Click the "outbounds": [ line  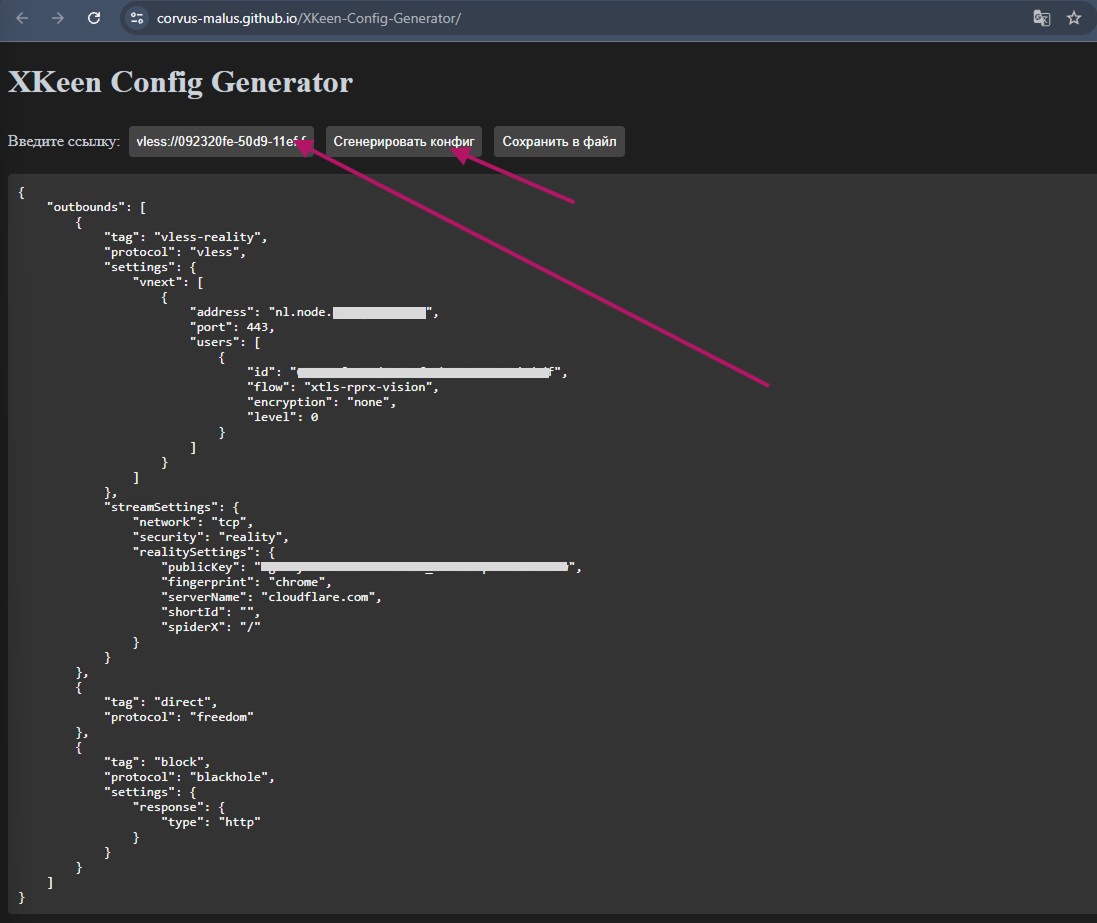coord(97,207)
